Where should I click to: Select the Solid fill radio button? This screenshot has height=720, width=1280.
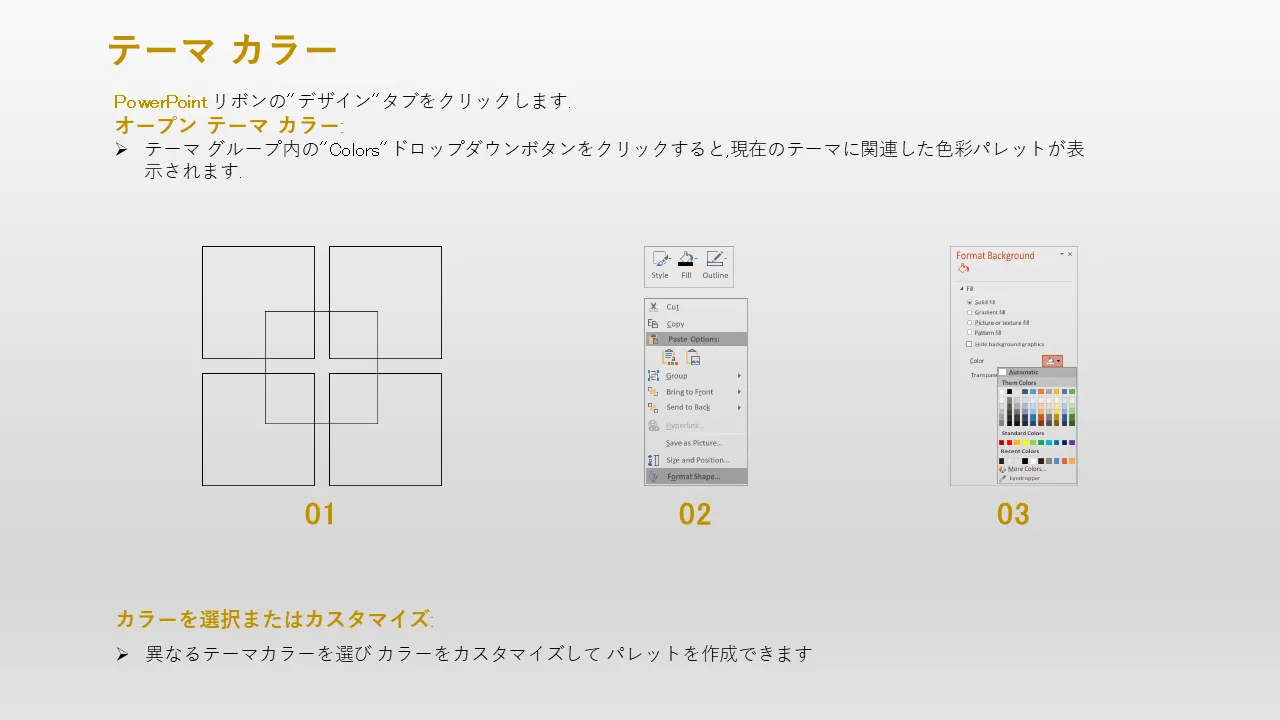[969, 302]
